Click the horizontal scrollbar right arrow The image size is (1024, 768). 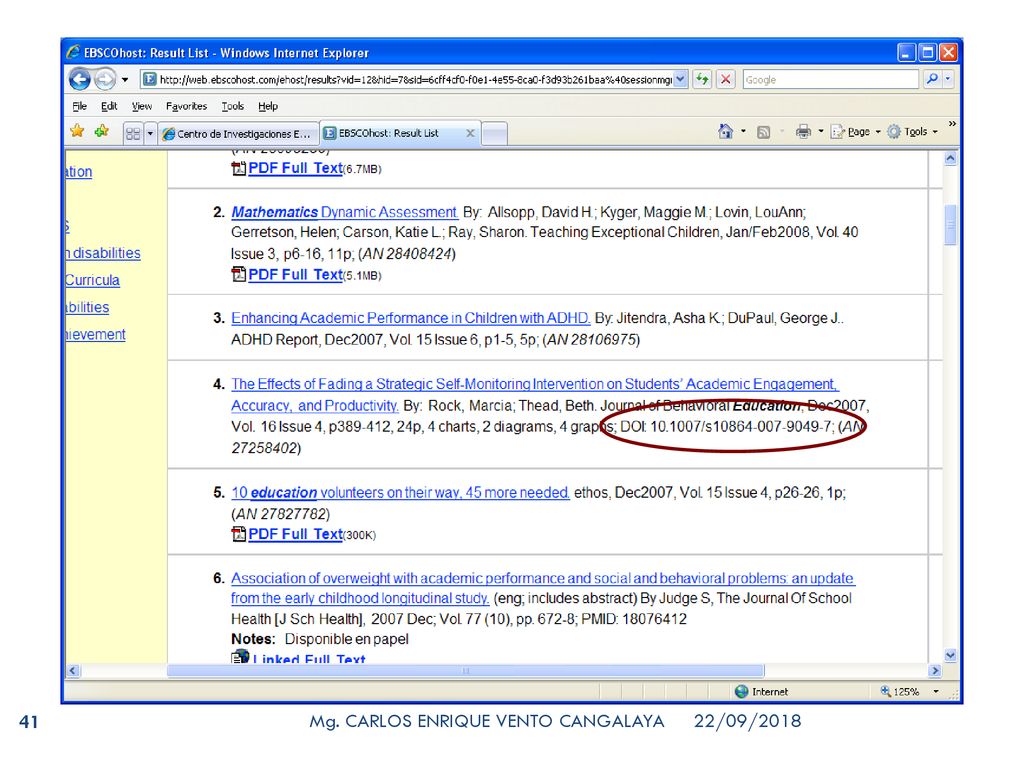(x=935, y=671)
